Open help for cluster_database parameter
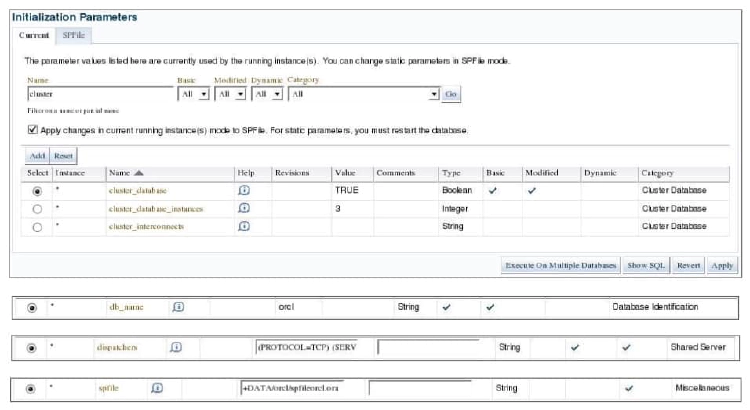750x410 pixels. [x=244, y=190]
